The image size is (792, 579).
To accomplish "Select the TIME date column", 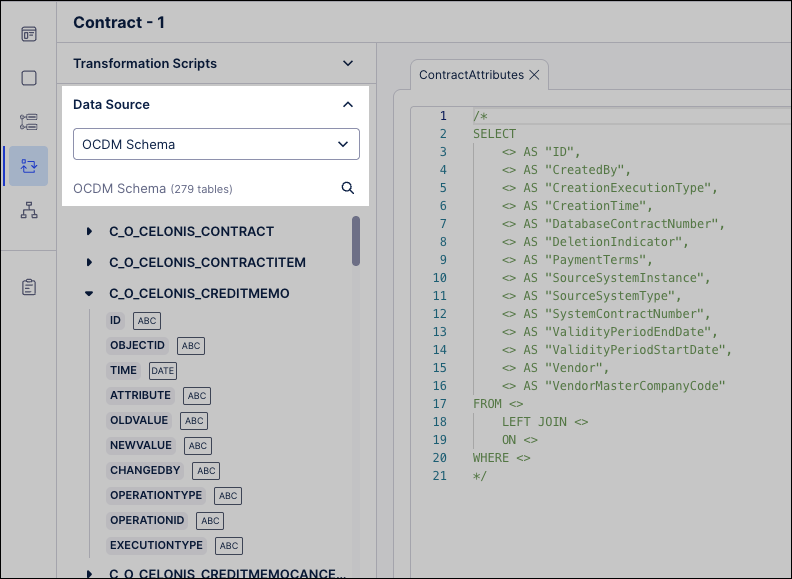I will pos(123,370).
